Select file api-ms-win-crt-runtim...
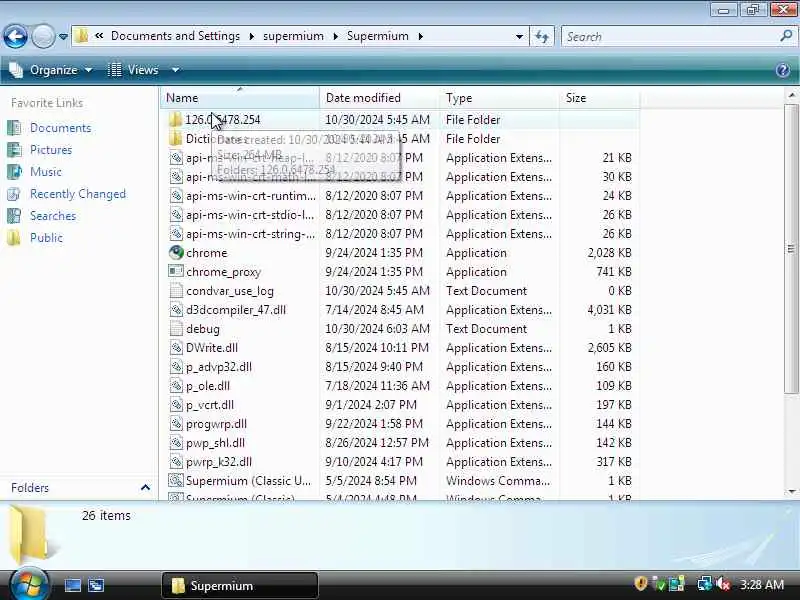800x600 pixels. (x=251, y=196)
